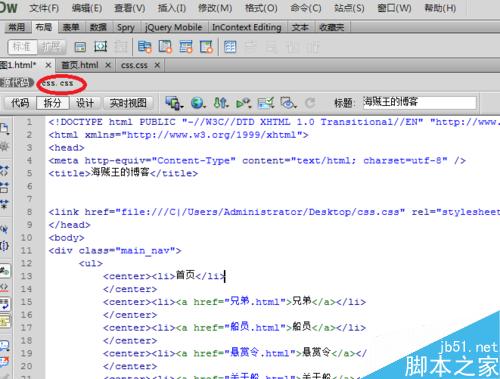Open the Open Documents dropdown in coding toolbar

pyautogui.click(x=4, y=128)
